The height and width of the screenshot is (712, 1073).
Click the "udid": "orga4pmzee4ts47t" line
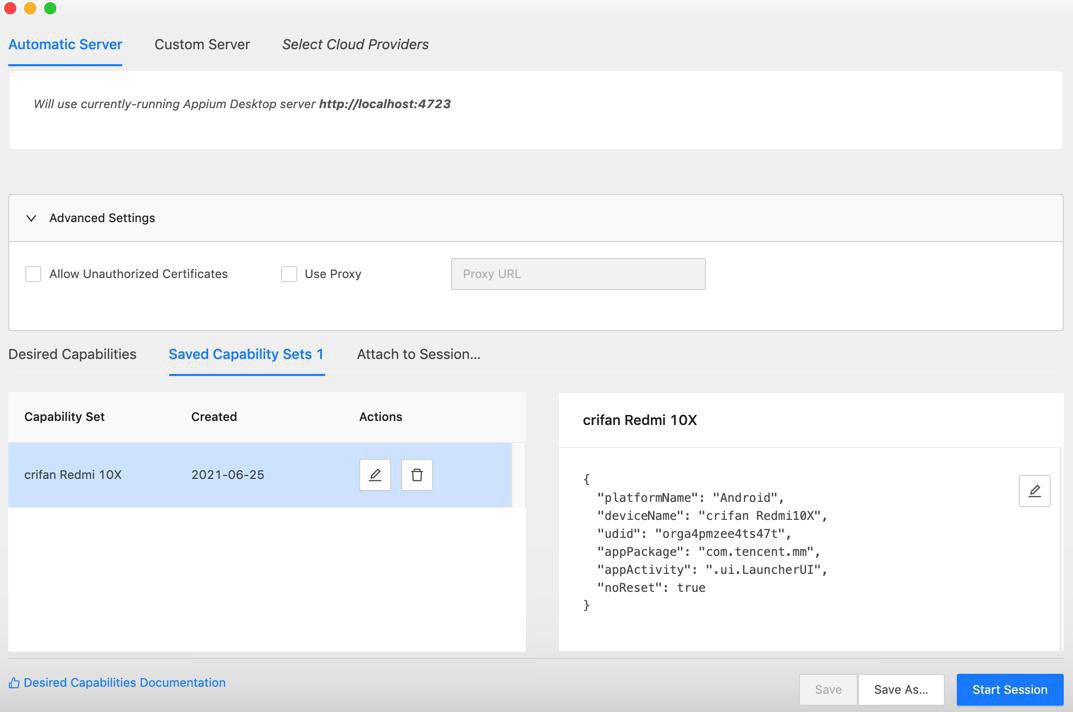pos(694,533)
